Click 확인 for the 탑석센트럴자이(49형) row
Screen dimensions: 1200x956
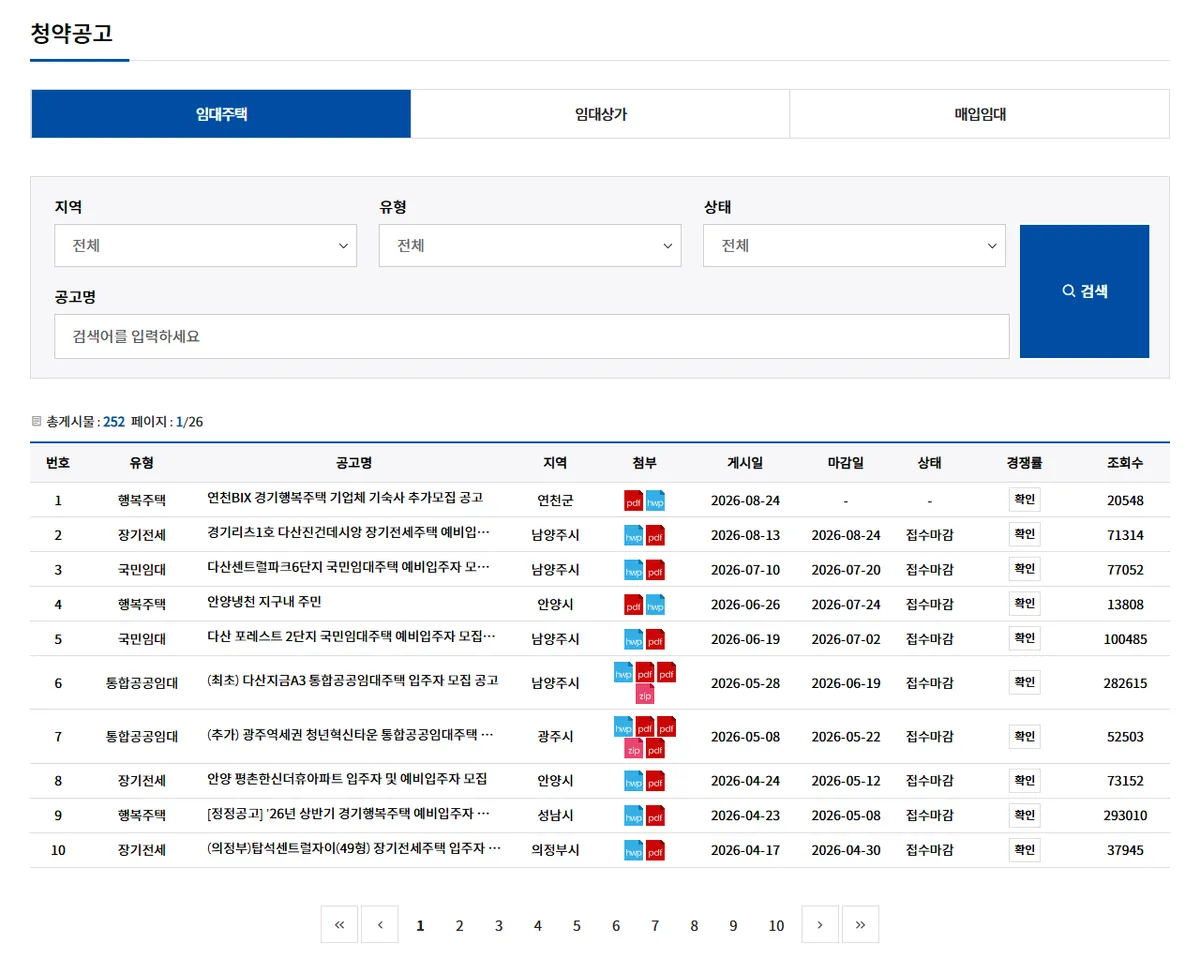1024,850
